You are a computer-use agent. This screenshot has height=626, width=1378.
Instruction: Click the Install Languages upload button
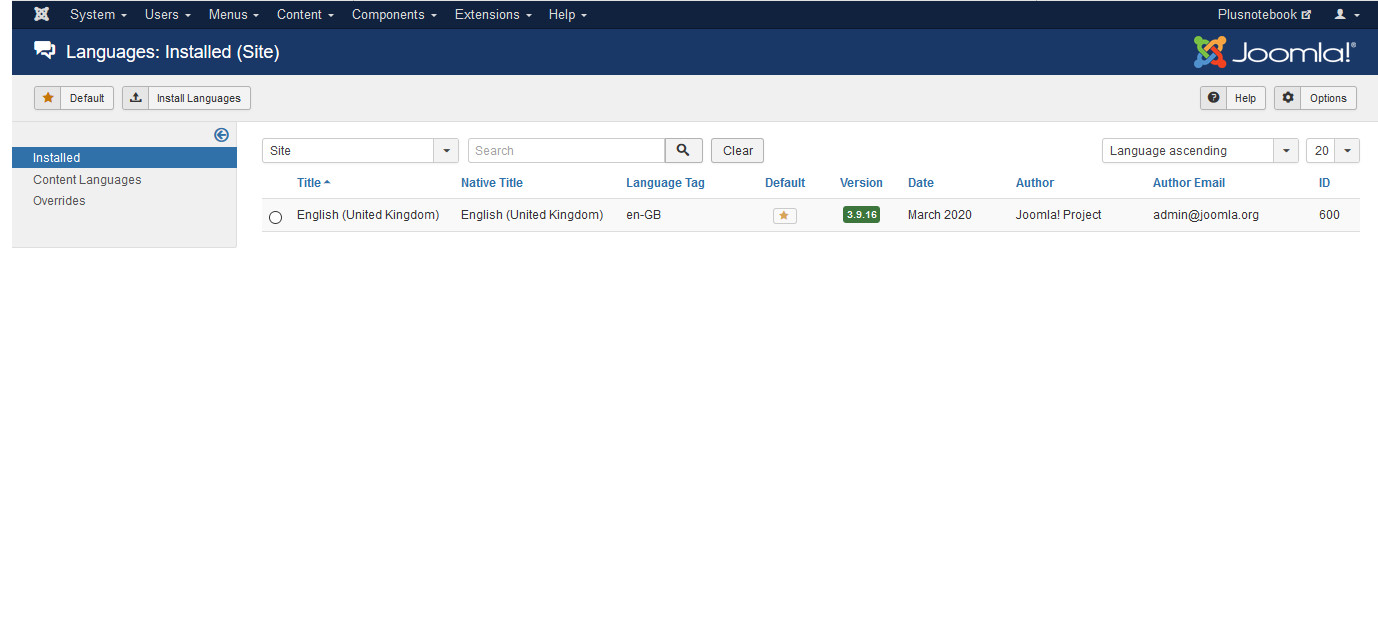(x=186, y=98)
